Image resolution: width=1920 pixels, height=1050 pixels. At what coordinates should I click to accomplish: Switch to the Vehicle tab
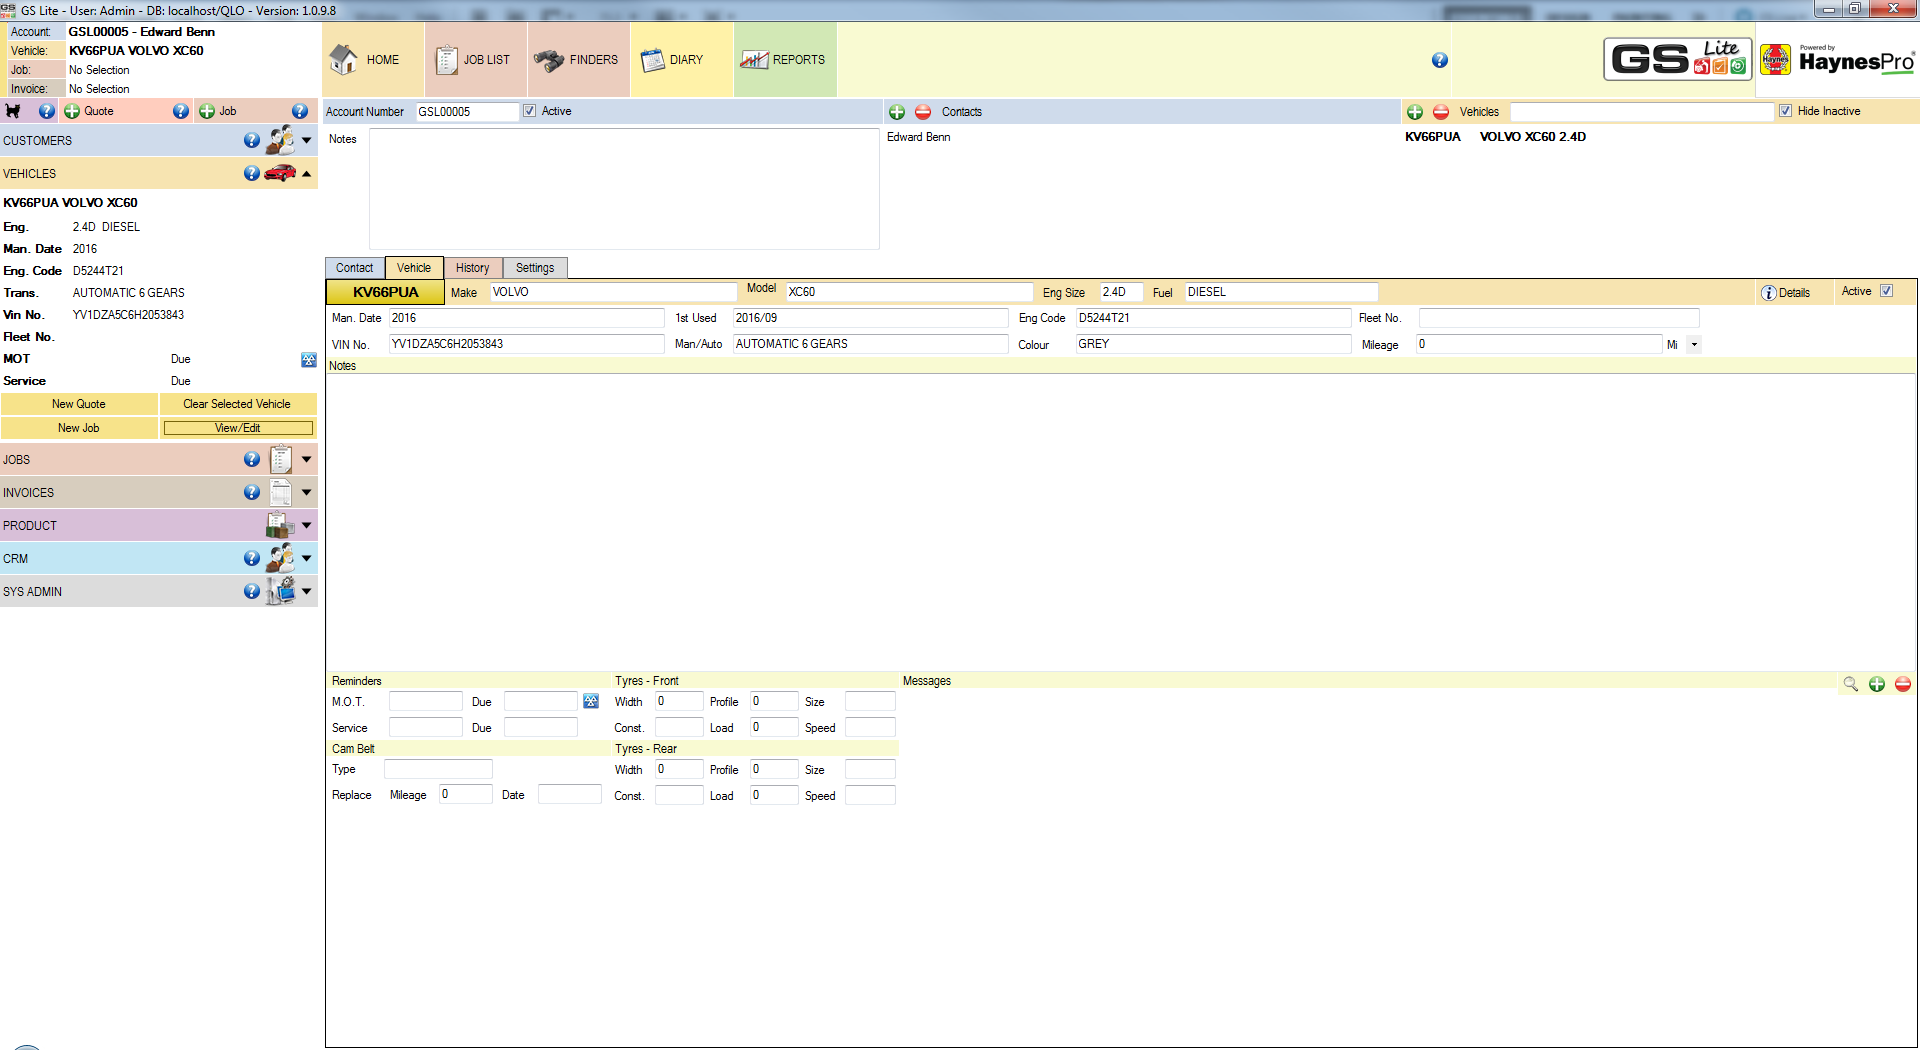pyautogui.click(x=414, y=267)
